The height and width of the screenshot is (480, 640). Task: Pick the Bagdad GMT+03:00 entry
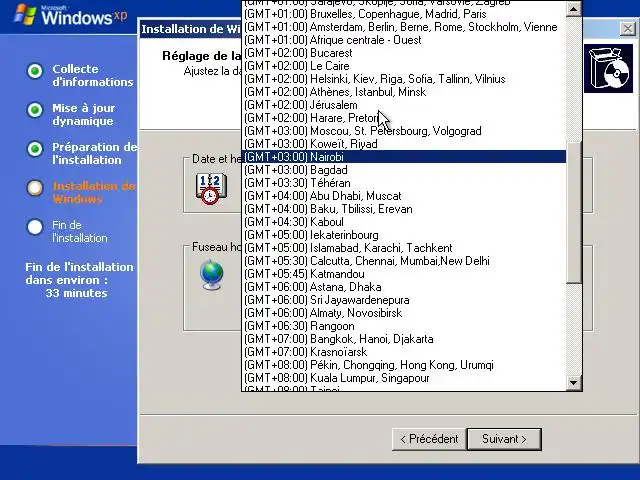[404, 170]
